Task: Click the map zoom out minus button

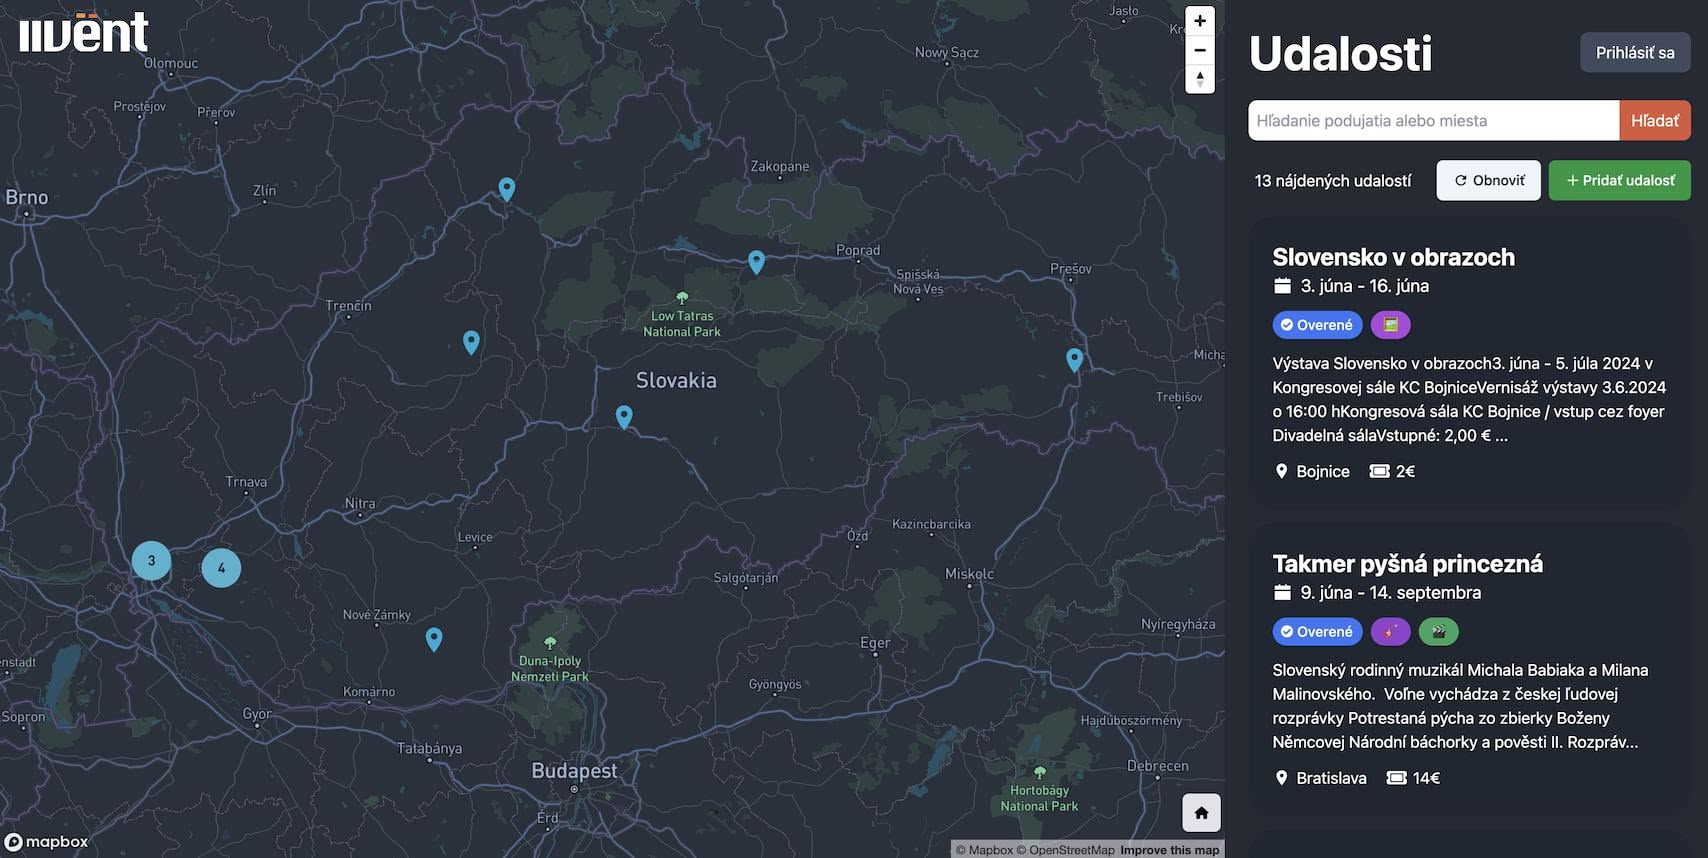Action: [1200, 50]
